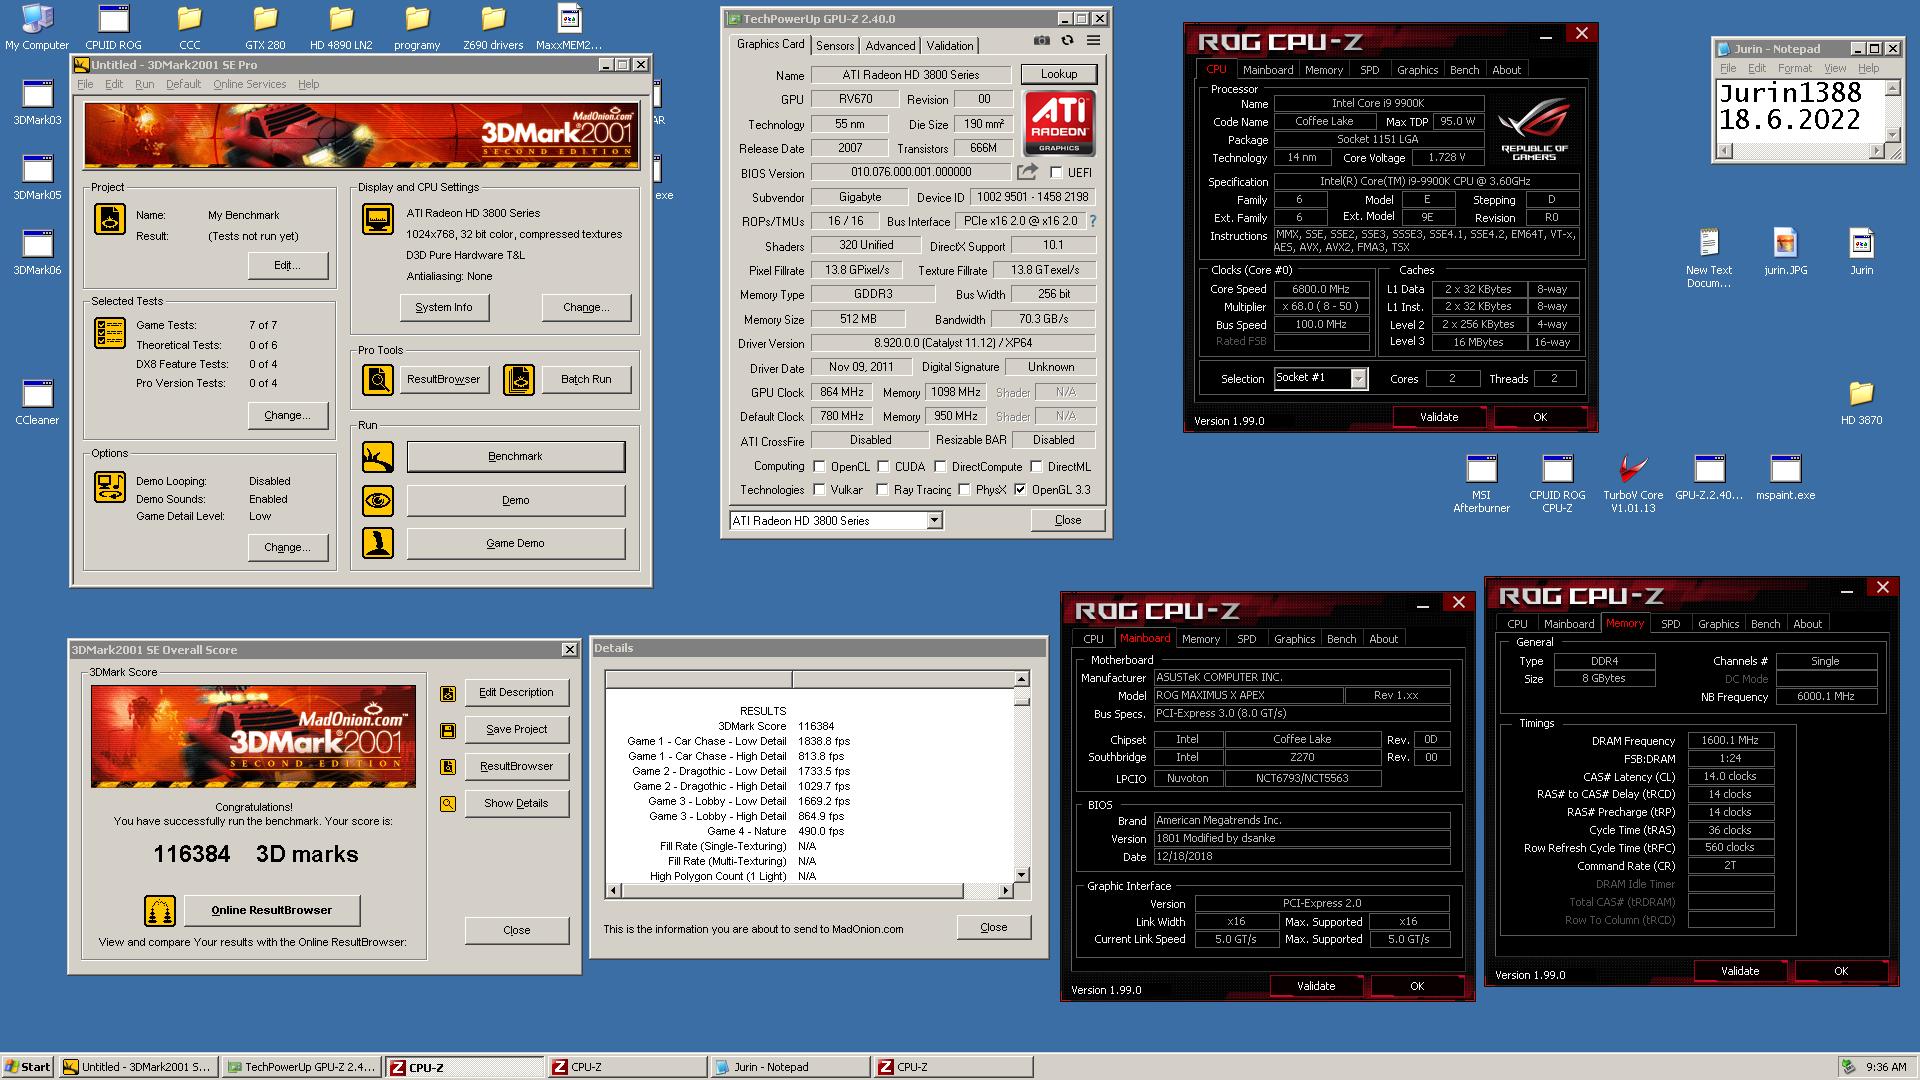Open My Computer desktop icon
Image resolution: width=1920 pixels, height=1080 pixels.
37,27
